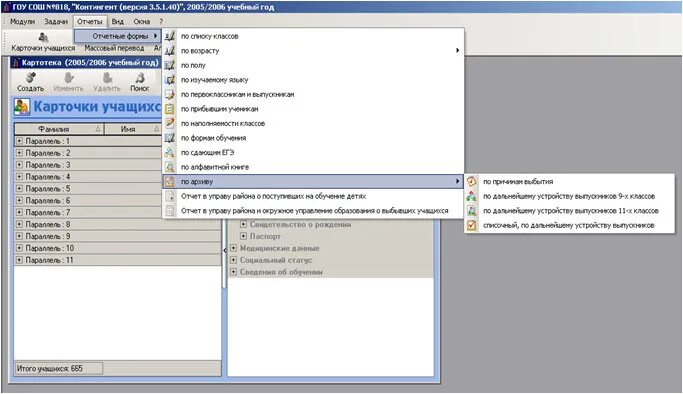This screenshot has width=683, height=394.
Task: Sort by the Имя column header
Action: (133, 129)
